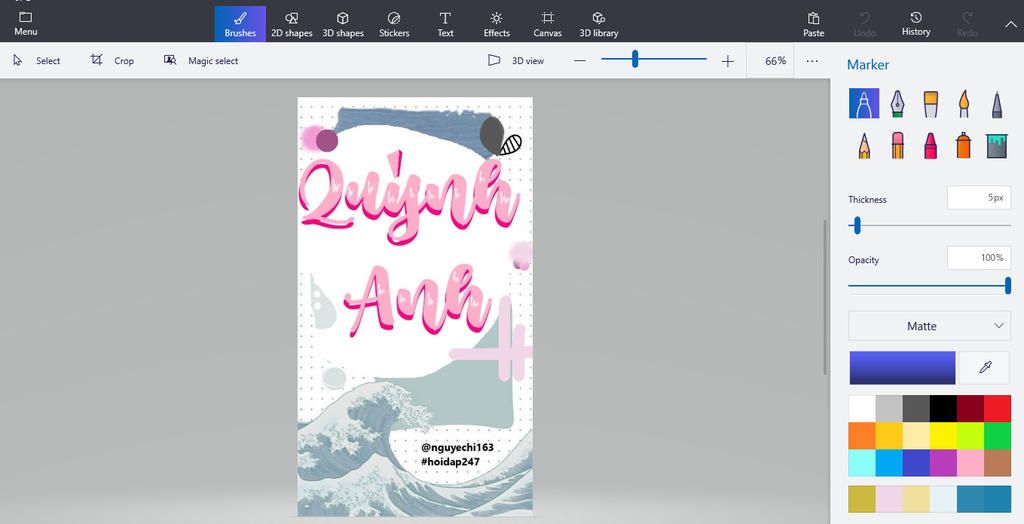Viewport: 1024px width, 524px height.
Task: Pick the purple color swatch
Action: [943, 463]
